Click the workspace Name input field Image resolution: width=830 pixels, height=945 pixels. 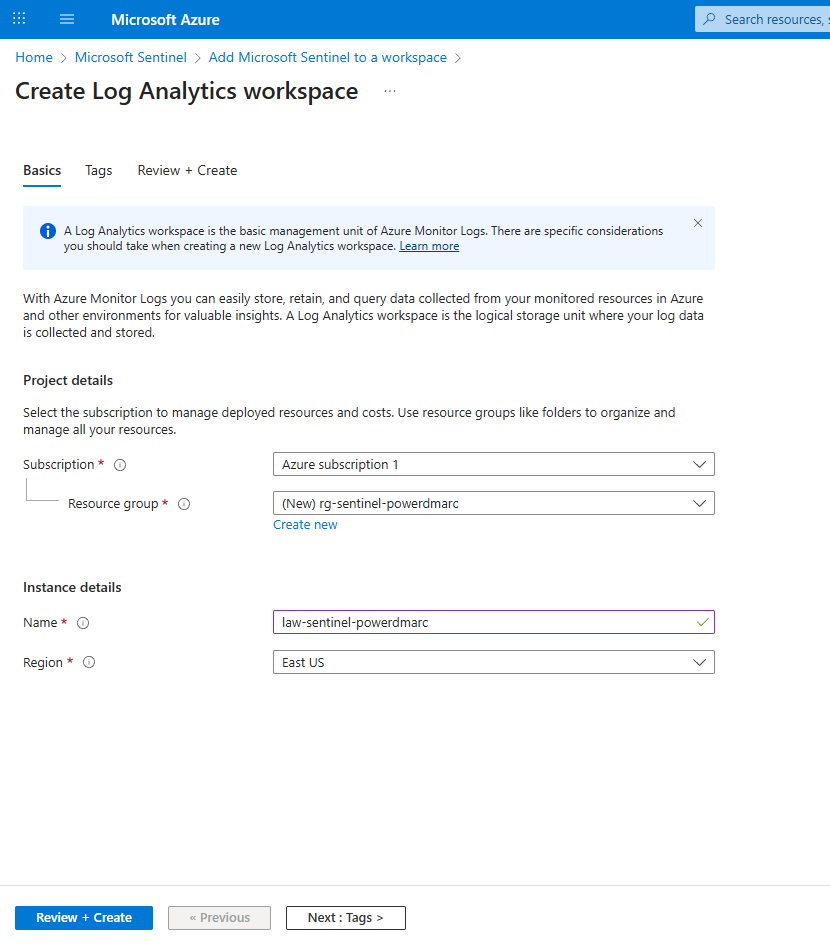(x=494, y=622)
